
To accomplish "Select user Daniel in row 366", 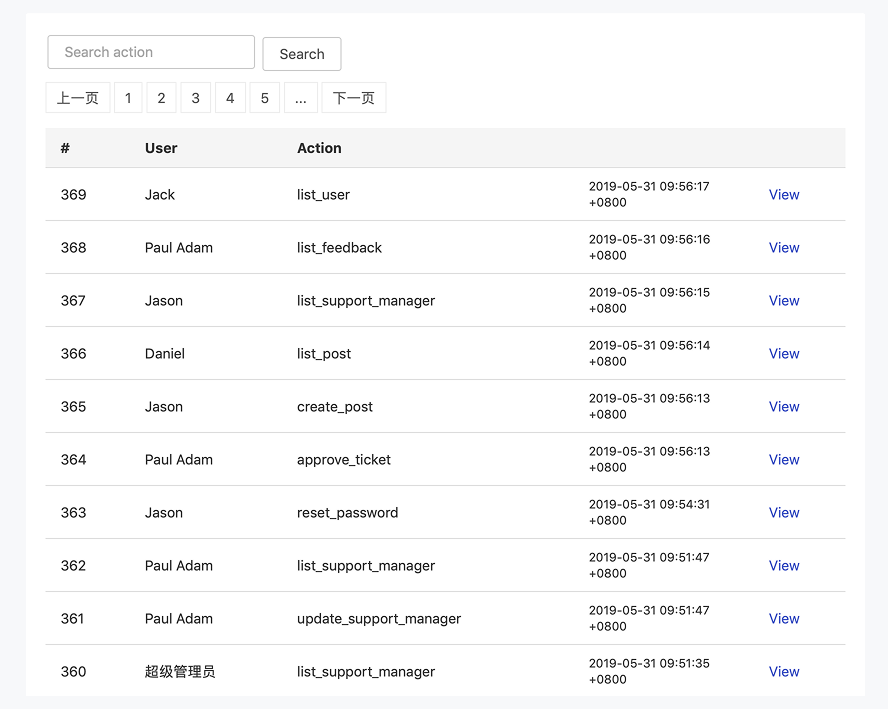I will (165, 353).
